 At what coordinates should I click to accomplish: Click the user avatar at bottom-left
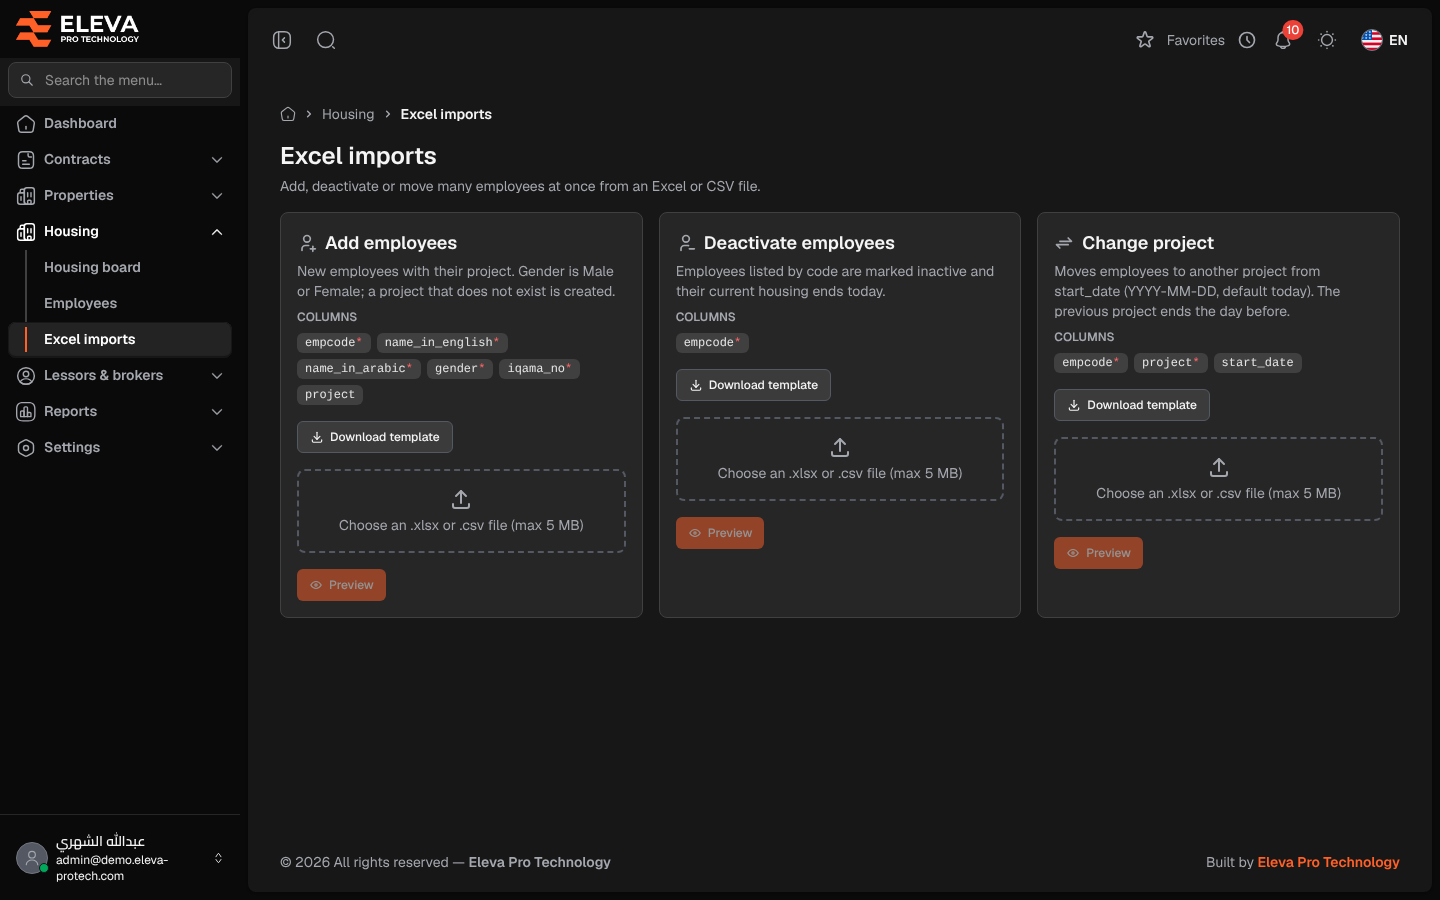(x=32, y=858)
